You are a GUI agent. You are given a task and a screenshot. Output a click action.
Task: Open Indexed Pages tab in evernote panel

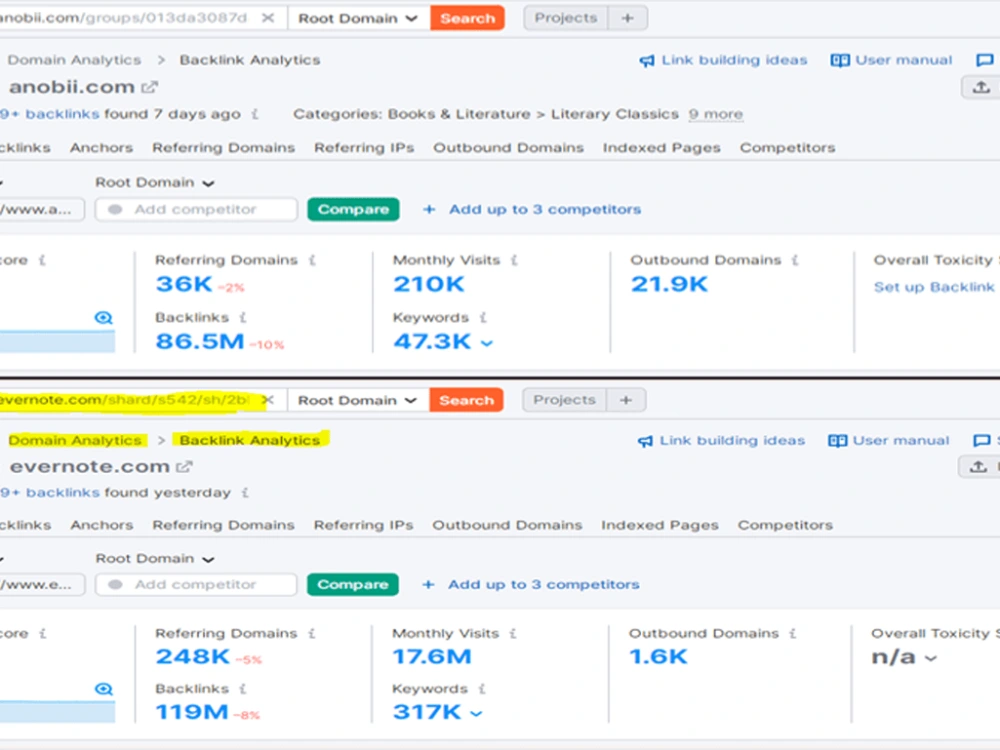coord(659,526)
